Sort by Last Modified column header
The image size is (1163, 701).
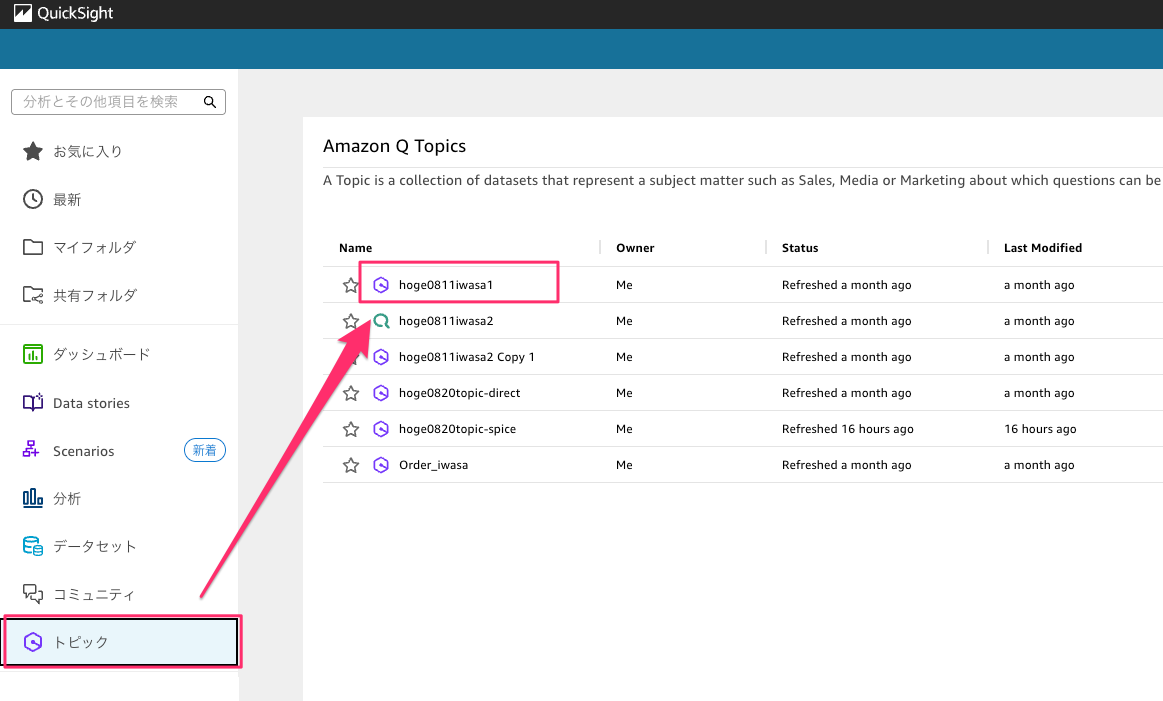(1042, 248)
